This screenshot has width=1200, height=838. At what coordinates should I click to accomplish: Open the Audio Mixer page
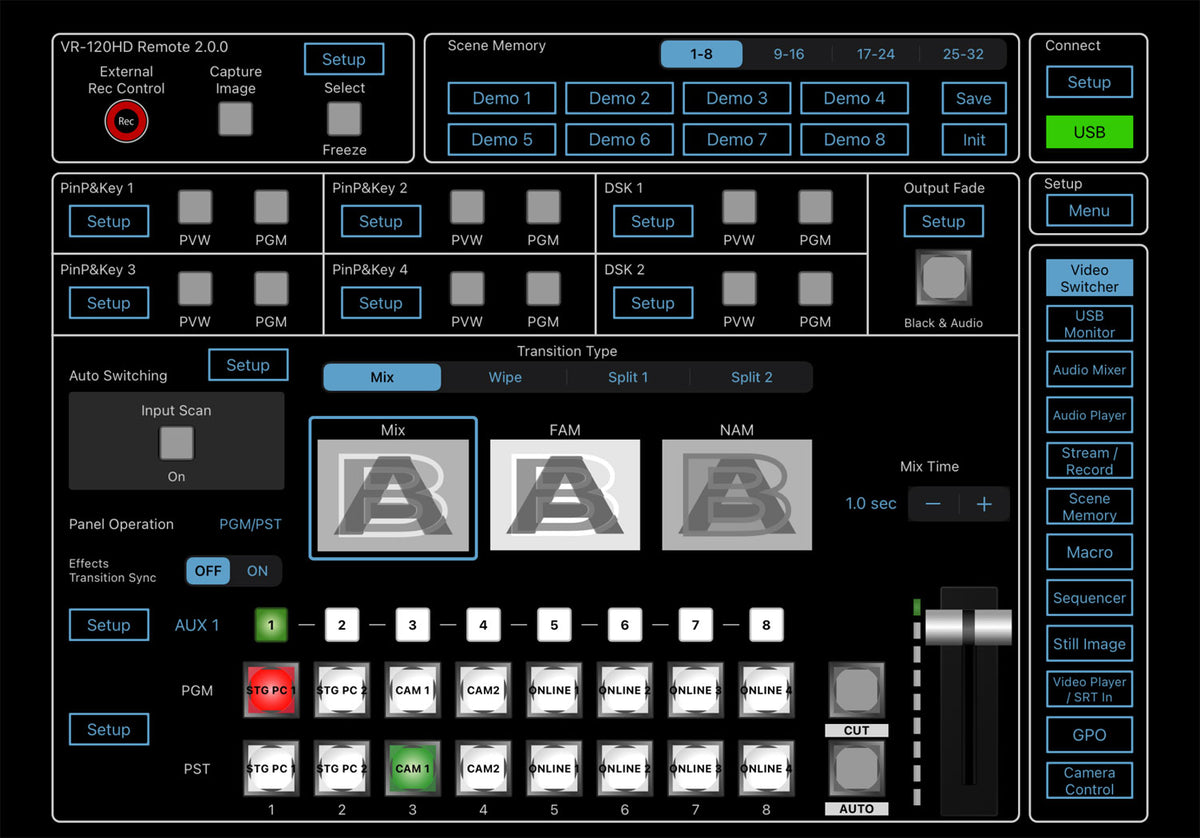point(1089,370)
